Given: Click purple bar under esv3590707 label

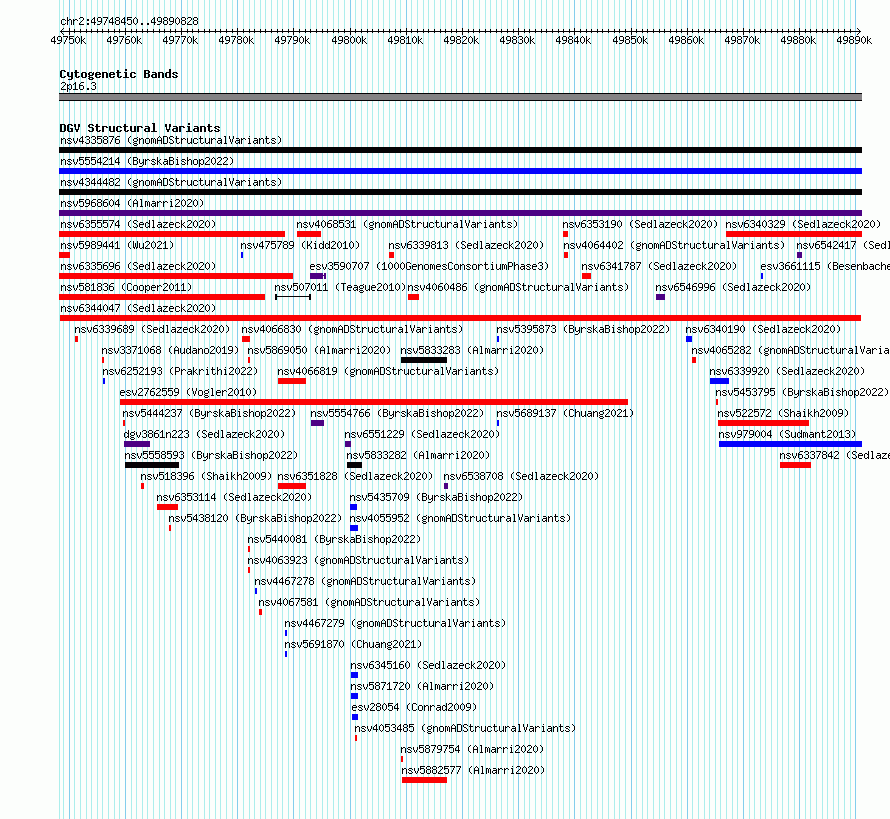Looking at the screenshot, I should click(x=318, y=276).
